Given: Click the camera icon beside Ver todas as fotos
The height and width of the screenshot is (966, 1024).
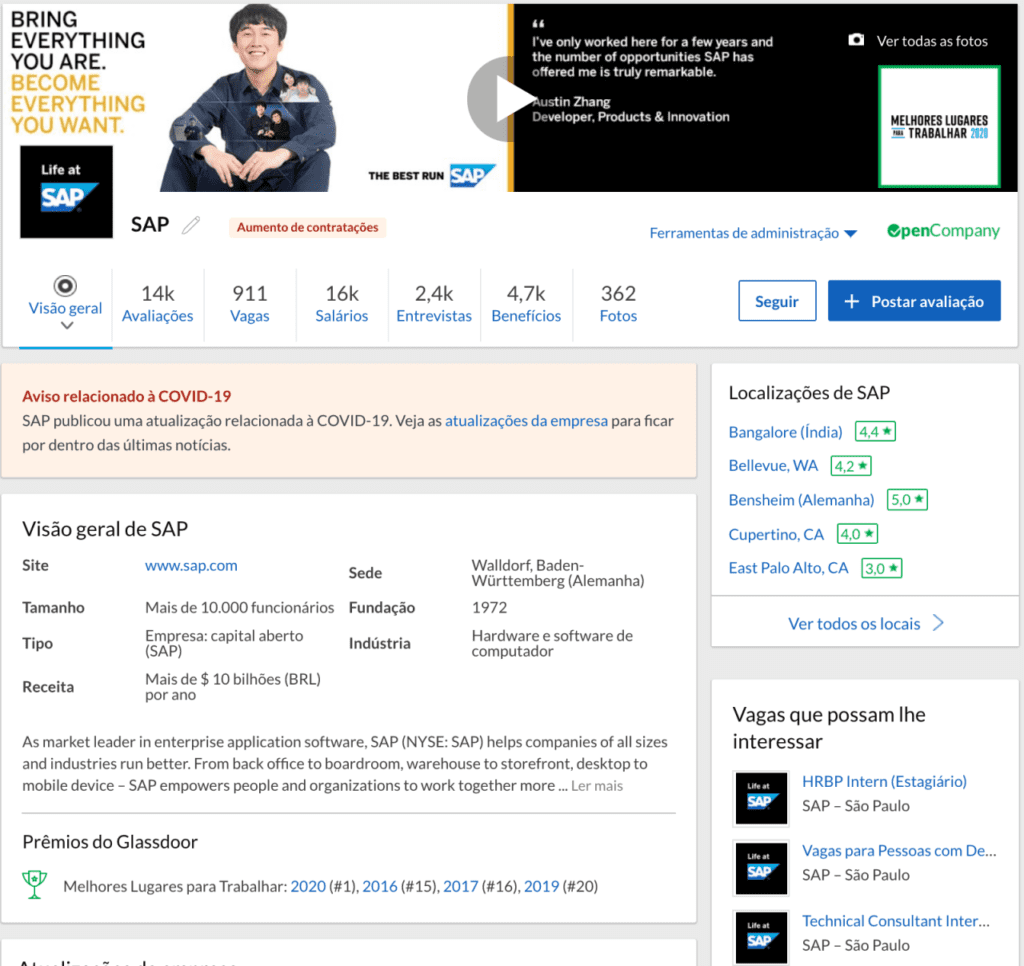Looking at the screenshot, I should pos(856,40).
